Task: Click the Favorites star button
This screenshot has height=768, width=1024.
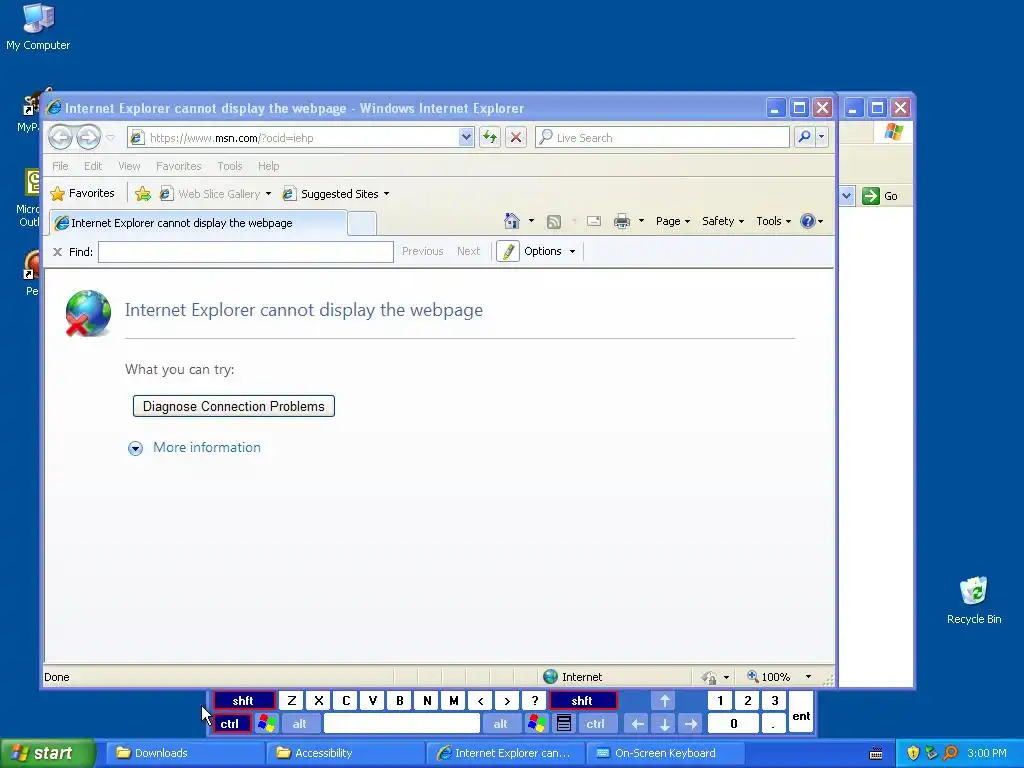Action: point(82,193)
